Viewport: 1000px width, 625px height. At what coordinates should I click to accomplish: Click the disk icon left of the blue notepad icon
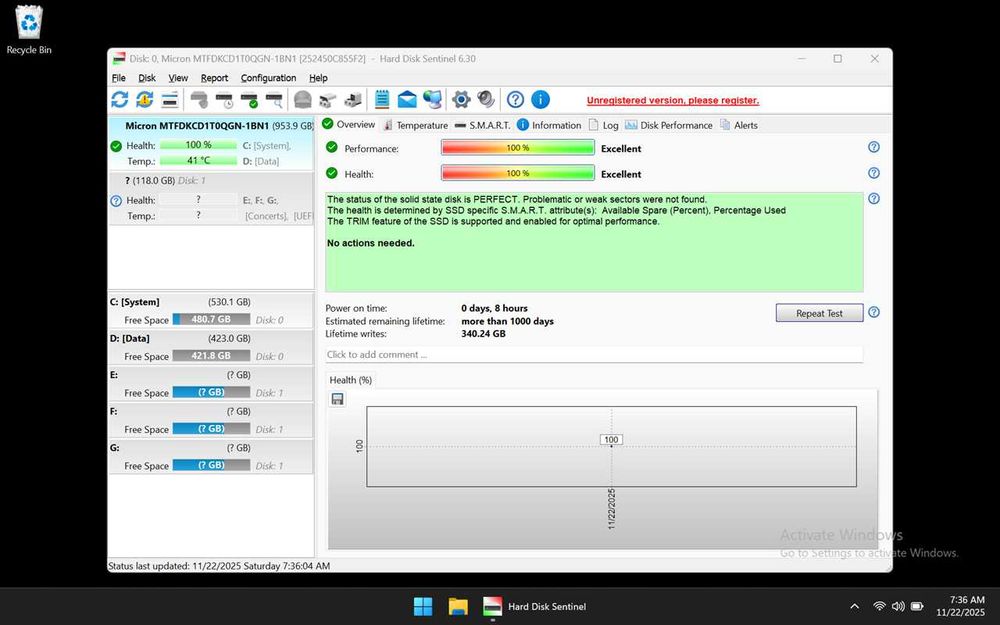point(353,99)
